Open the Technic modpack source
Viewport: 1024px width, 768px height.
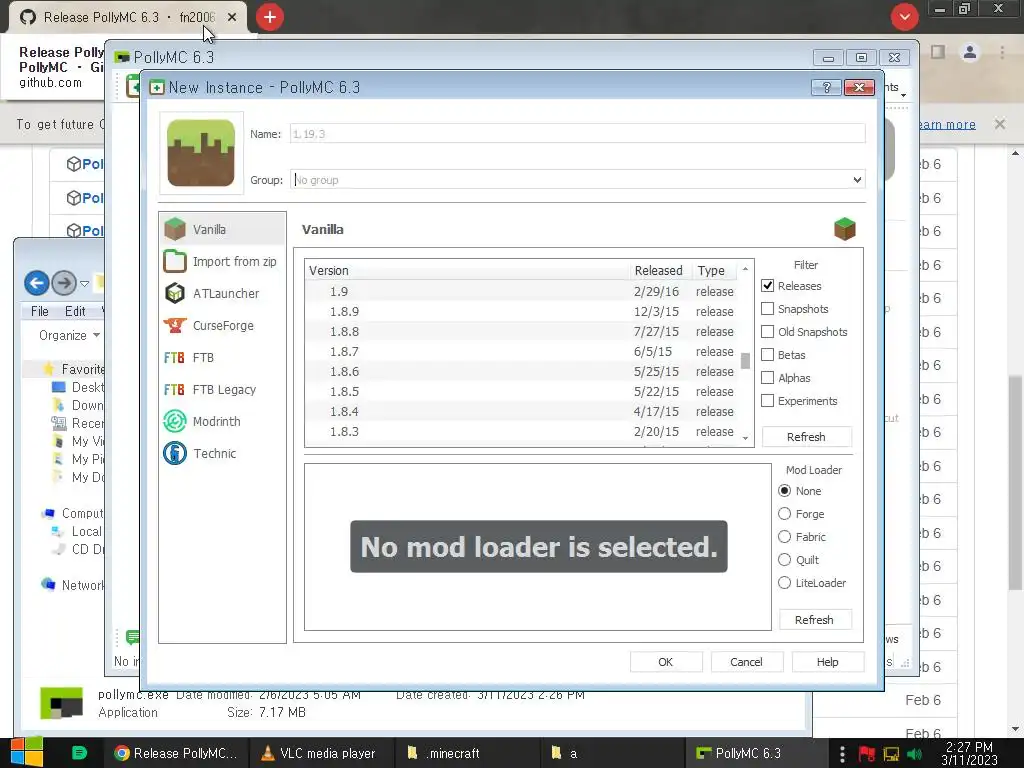(x=222, y=453)
